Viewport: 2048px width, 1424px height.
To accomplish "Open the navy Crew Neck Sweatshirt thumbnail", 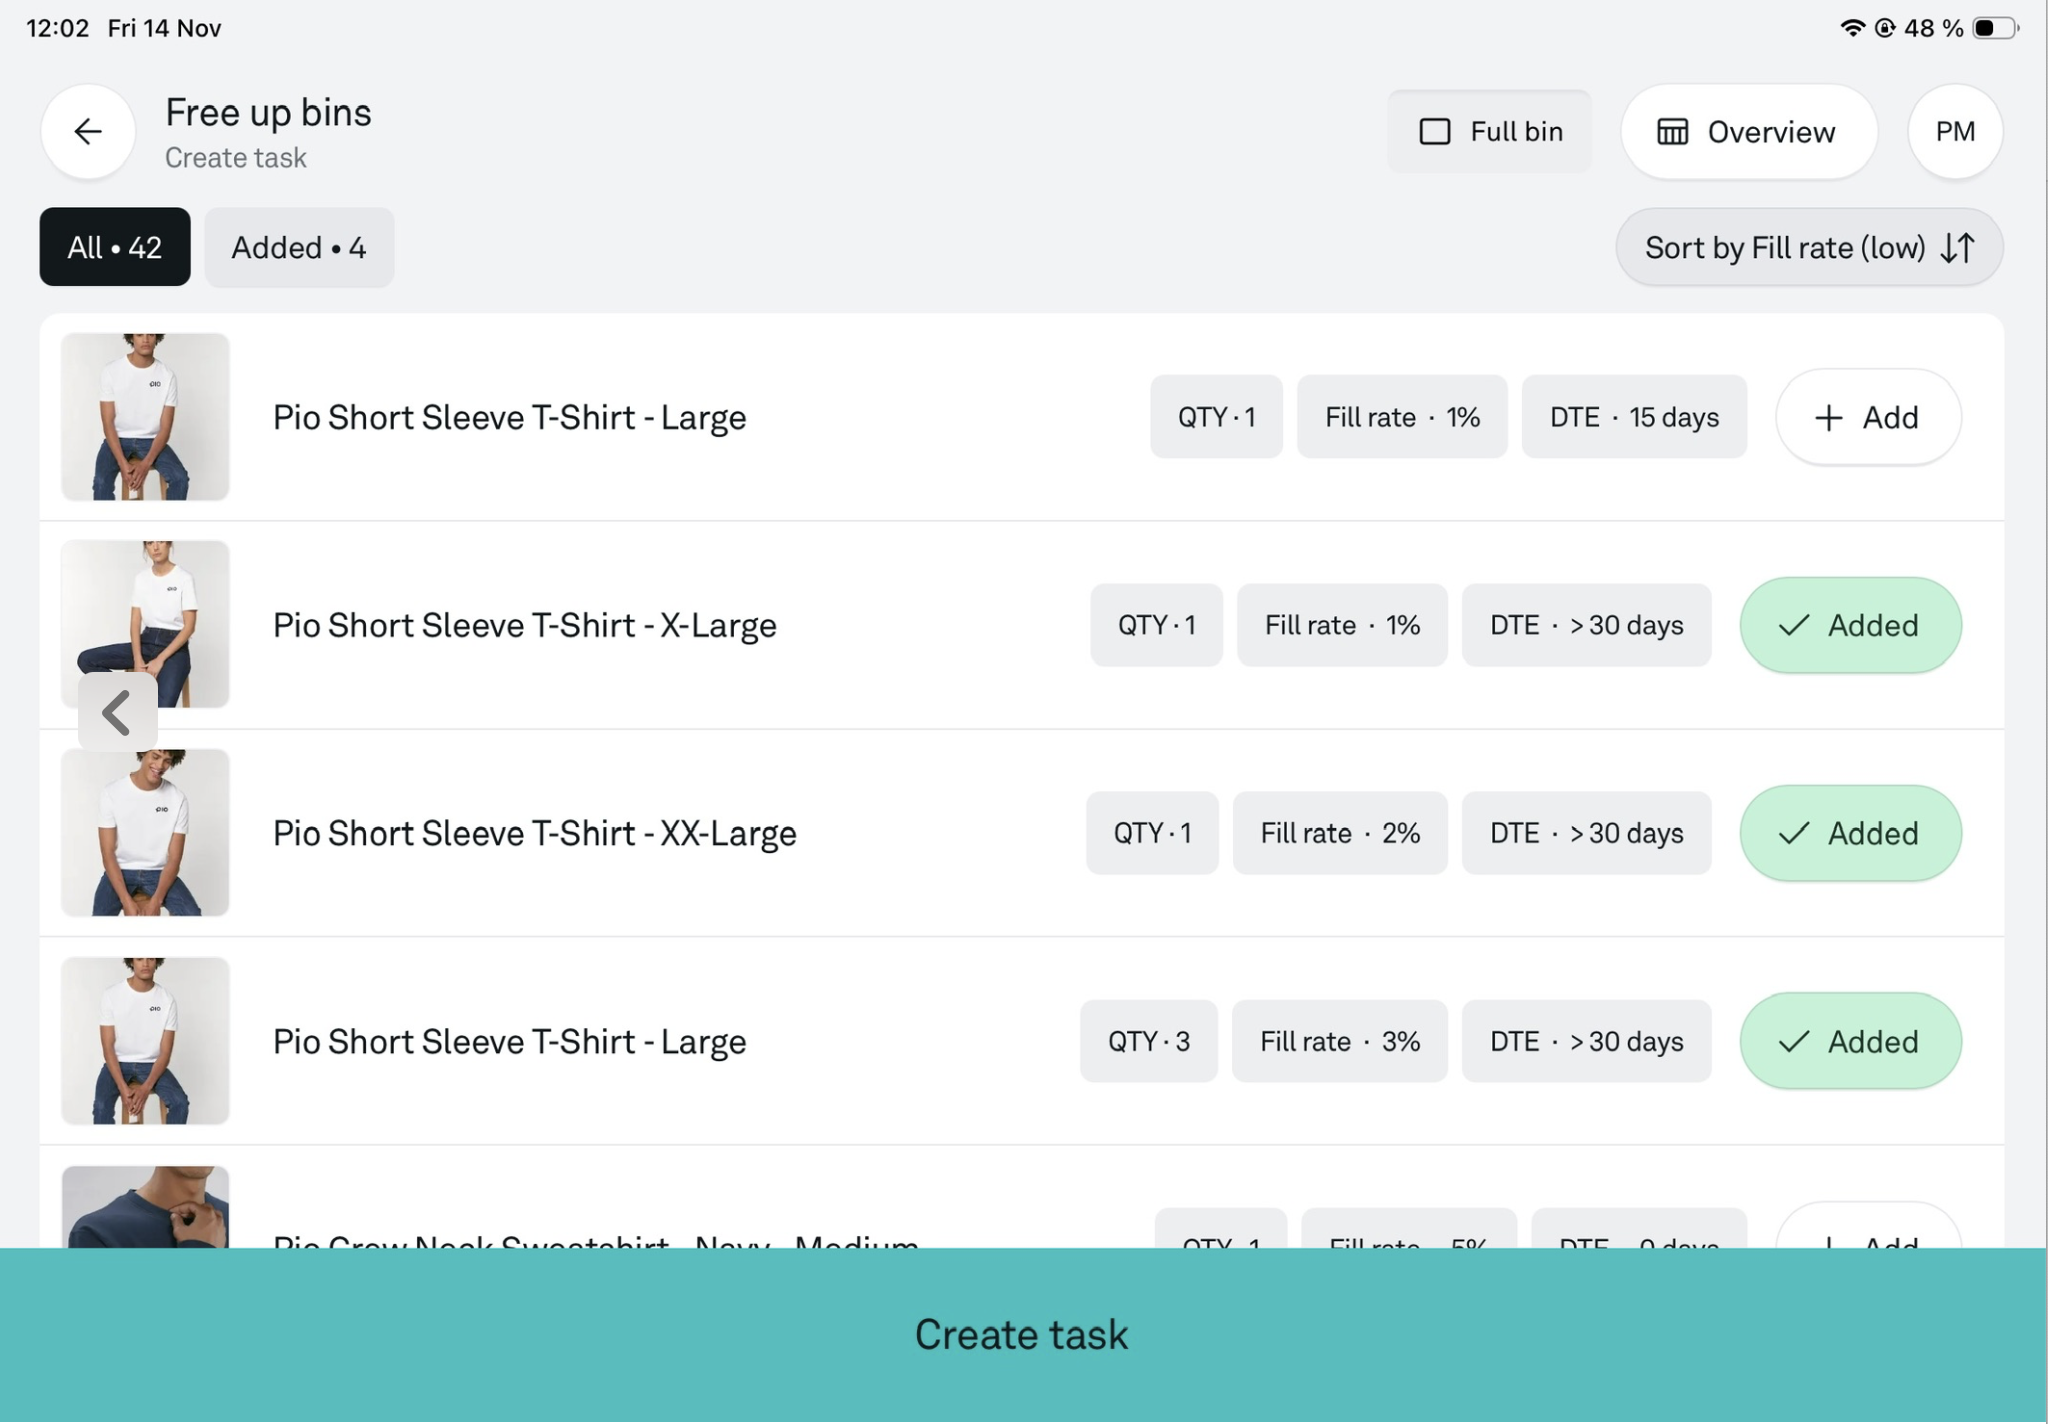I will (x=145, y=1207).
